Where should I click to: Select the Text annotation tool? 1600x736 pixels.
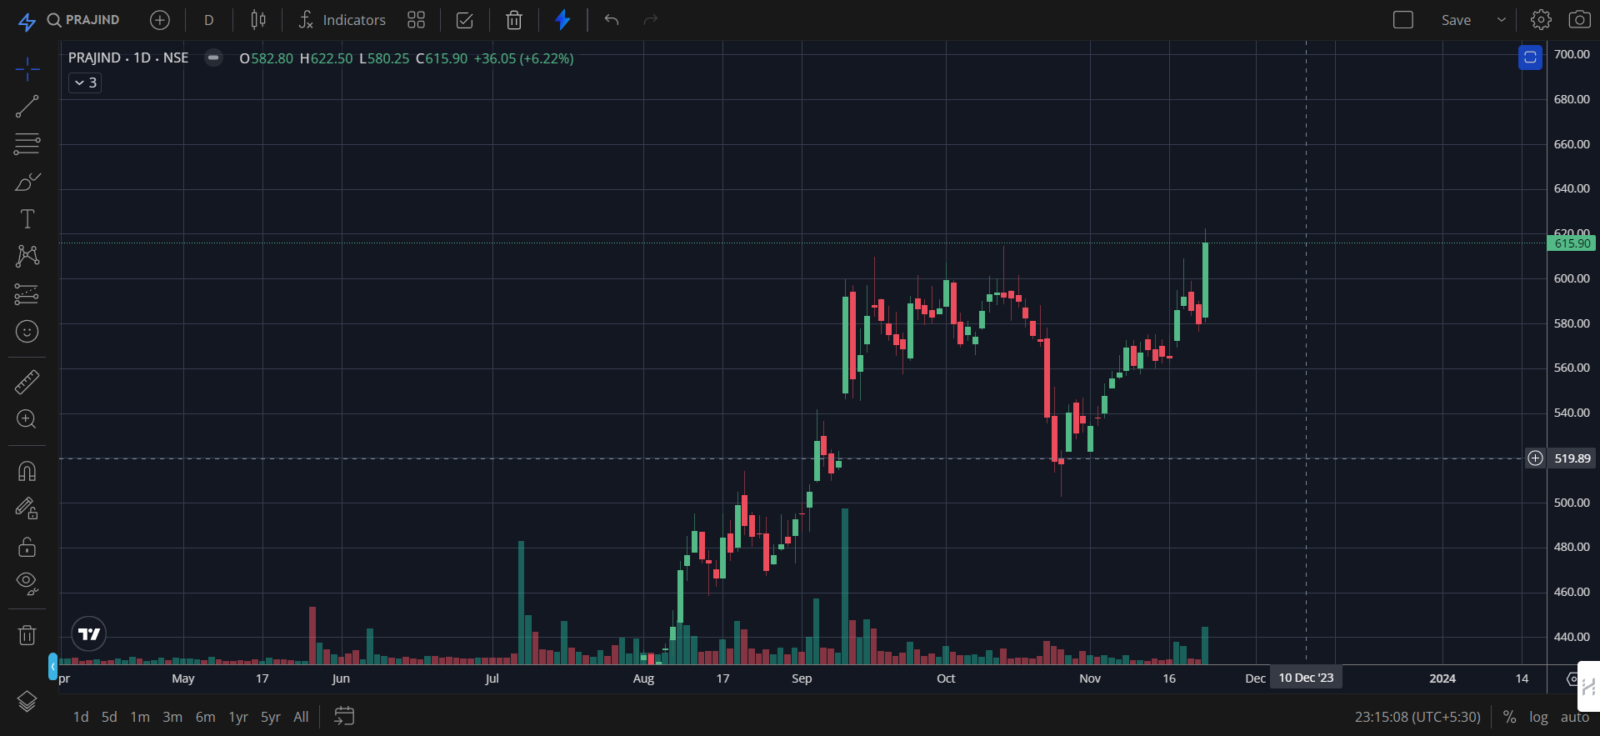[x=27, y=219]
